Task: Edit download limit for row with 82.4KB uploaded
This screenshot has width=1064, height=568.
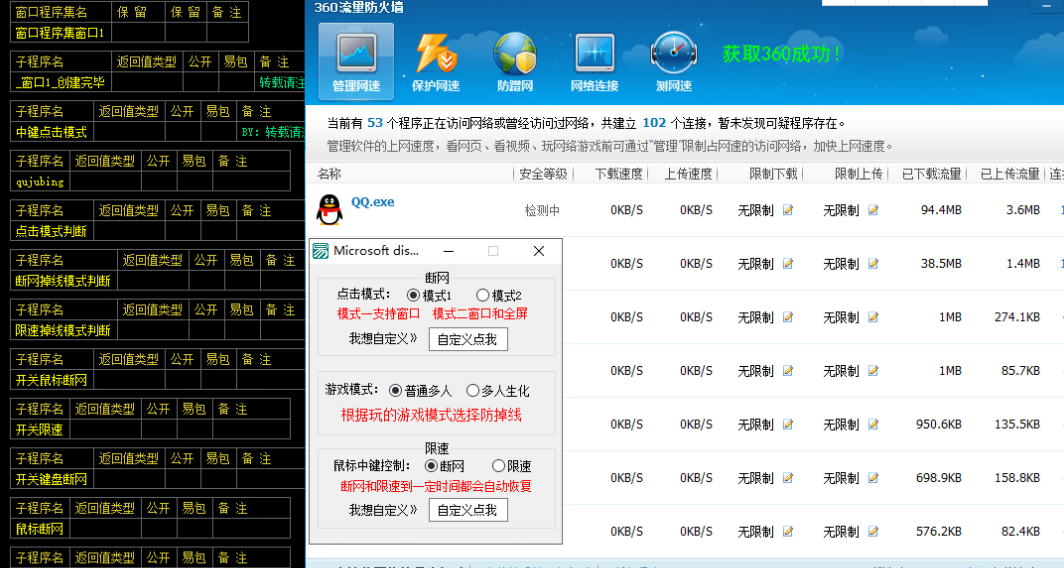Action: point(788,531)
